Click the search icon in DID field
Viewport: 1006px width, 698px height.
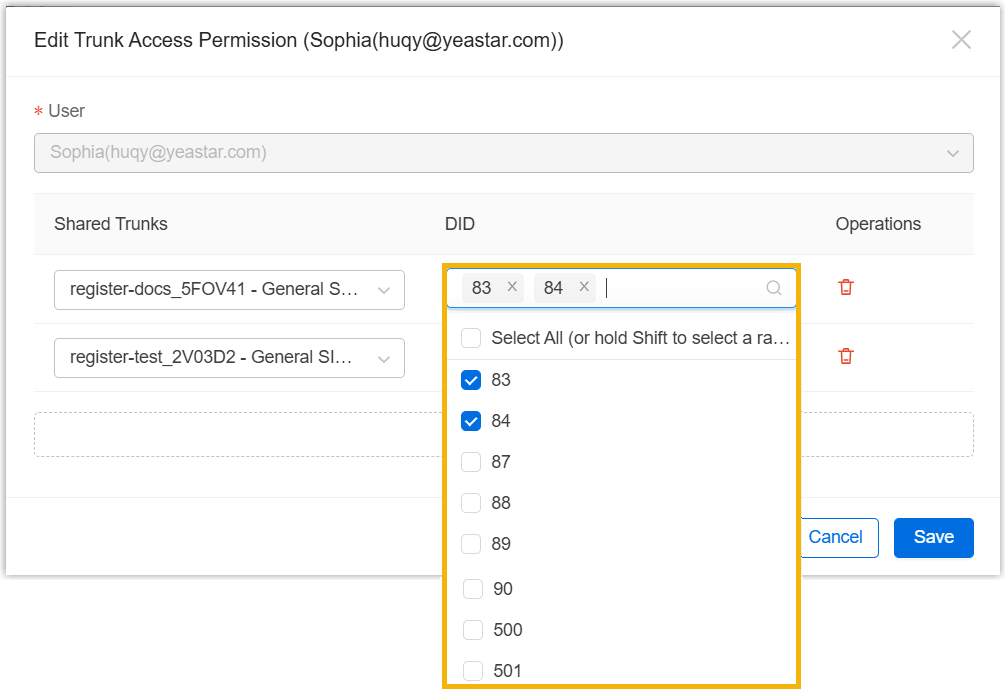pyautogui.click(x=773, y=288)
